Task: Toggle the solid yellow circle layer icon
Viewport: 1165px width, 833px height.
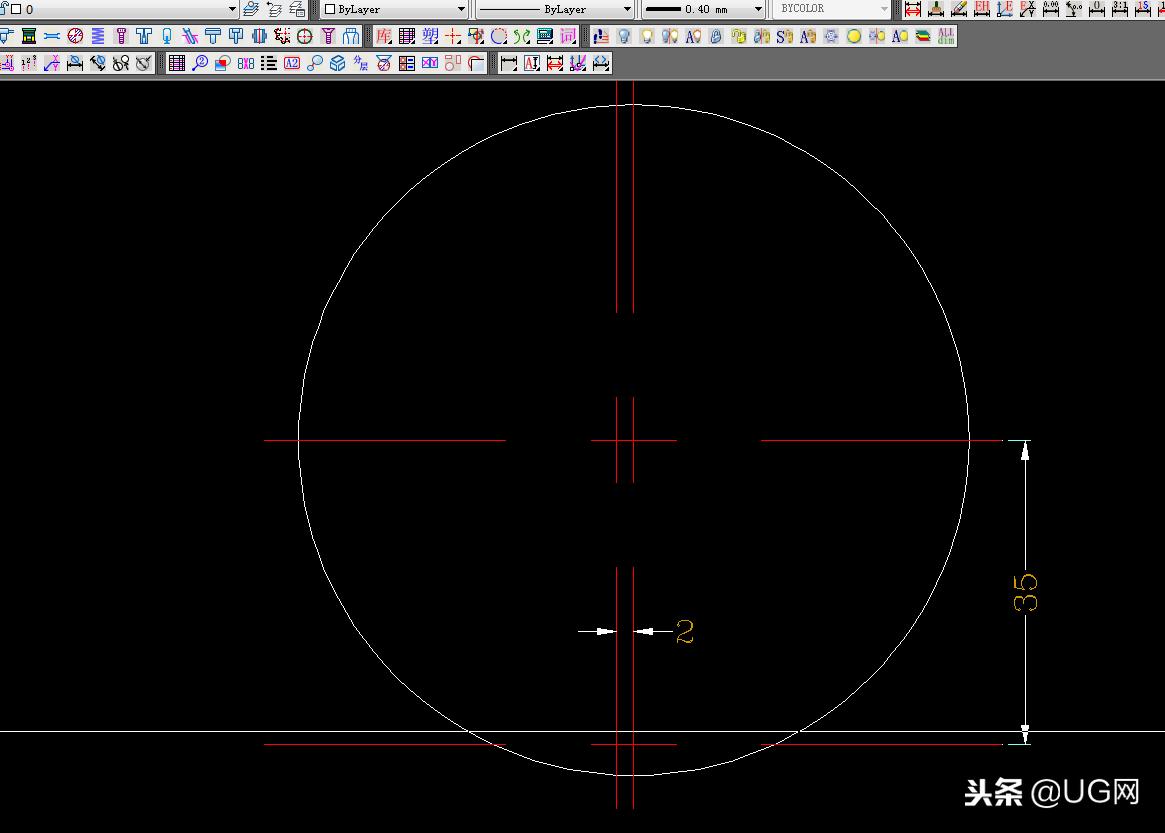Action: [854, 37]
